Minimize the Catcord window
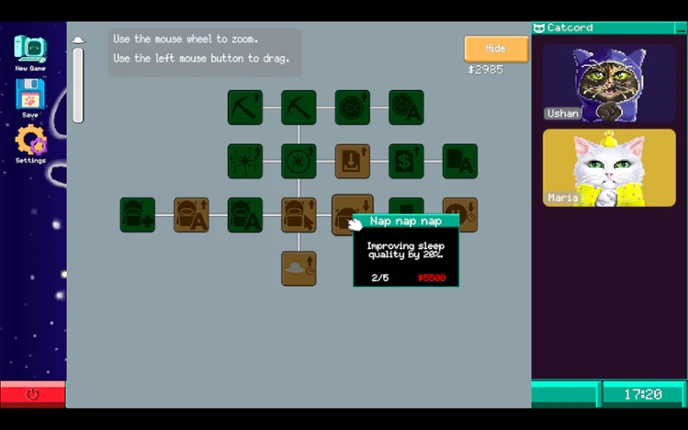The image size is (688, 430). point(681,28)
